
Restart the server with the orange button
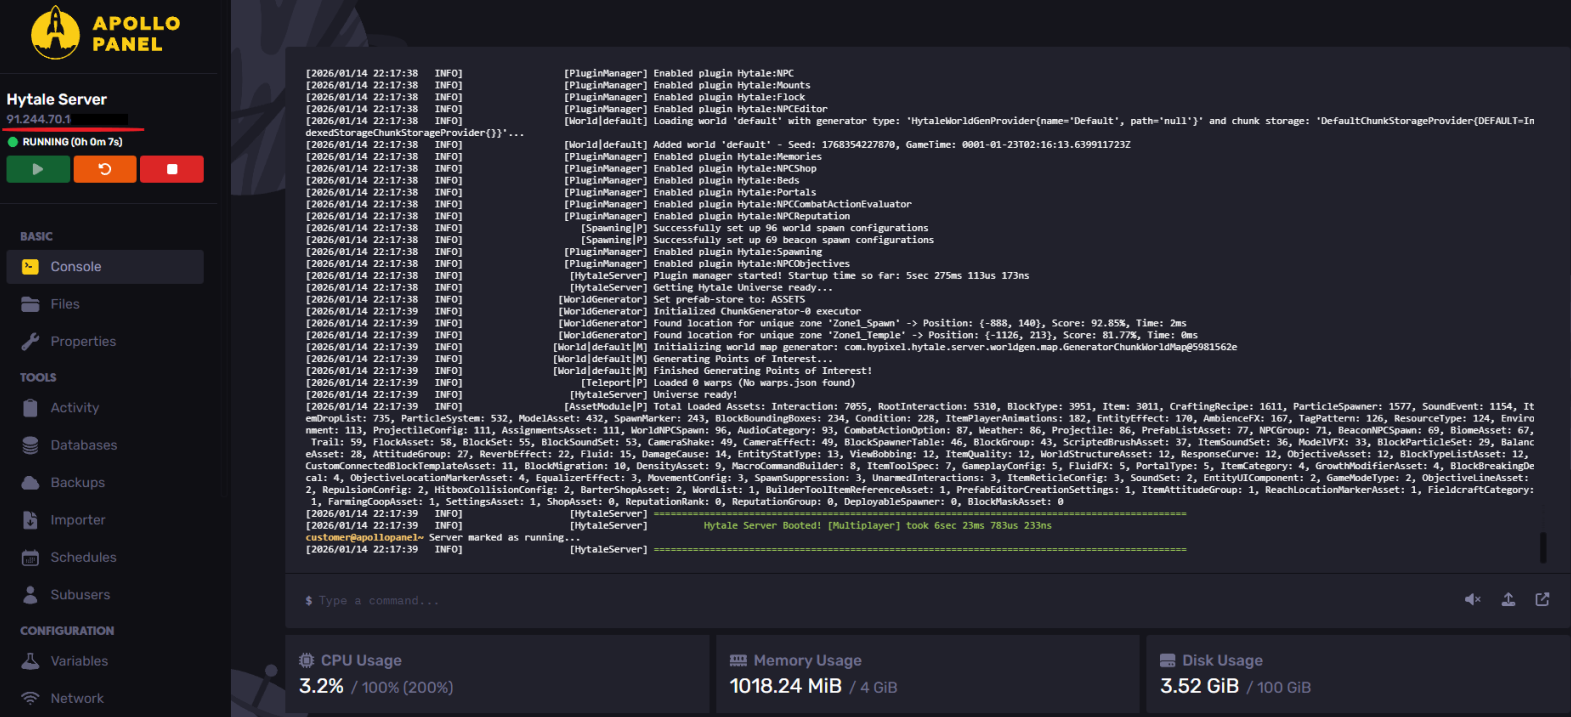coord(105,169)
